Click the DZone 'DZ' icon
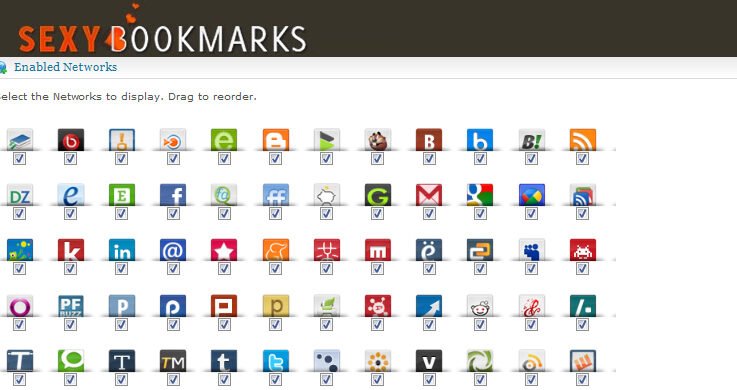This screenshot has height=390, width=737. [20, 195]
